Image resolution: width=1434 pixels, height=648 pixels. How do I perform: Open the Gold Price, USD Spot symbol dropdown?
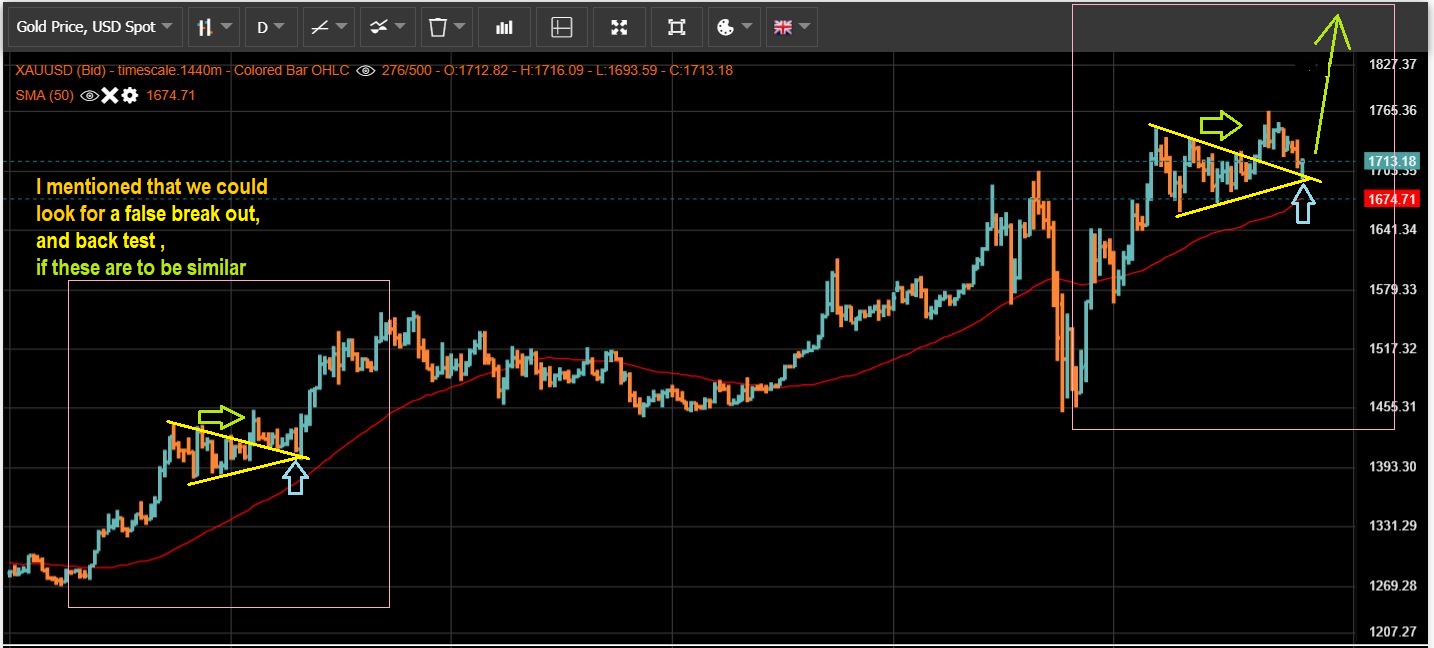pyautogui.click(x=95, y=27)
